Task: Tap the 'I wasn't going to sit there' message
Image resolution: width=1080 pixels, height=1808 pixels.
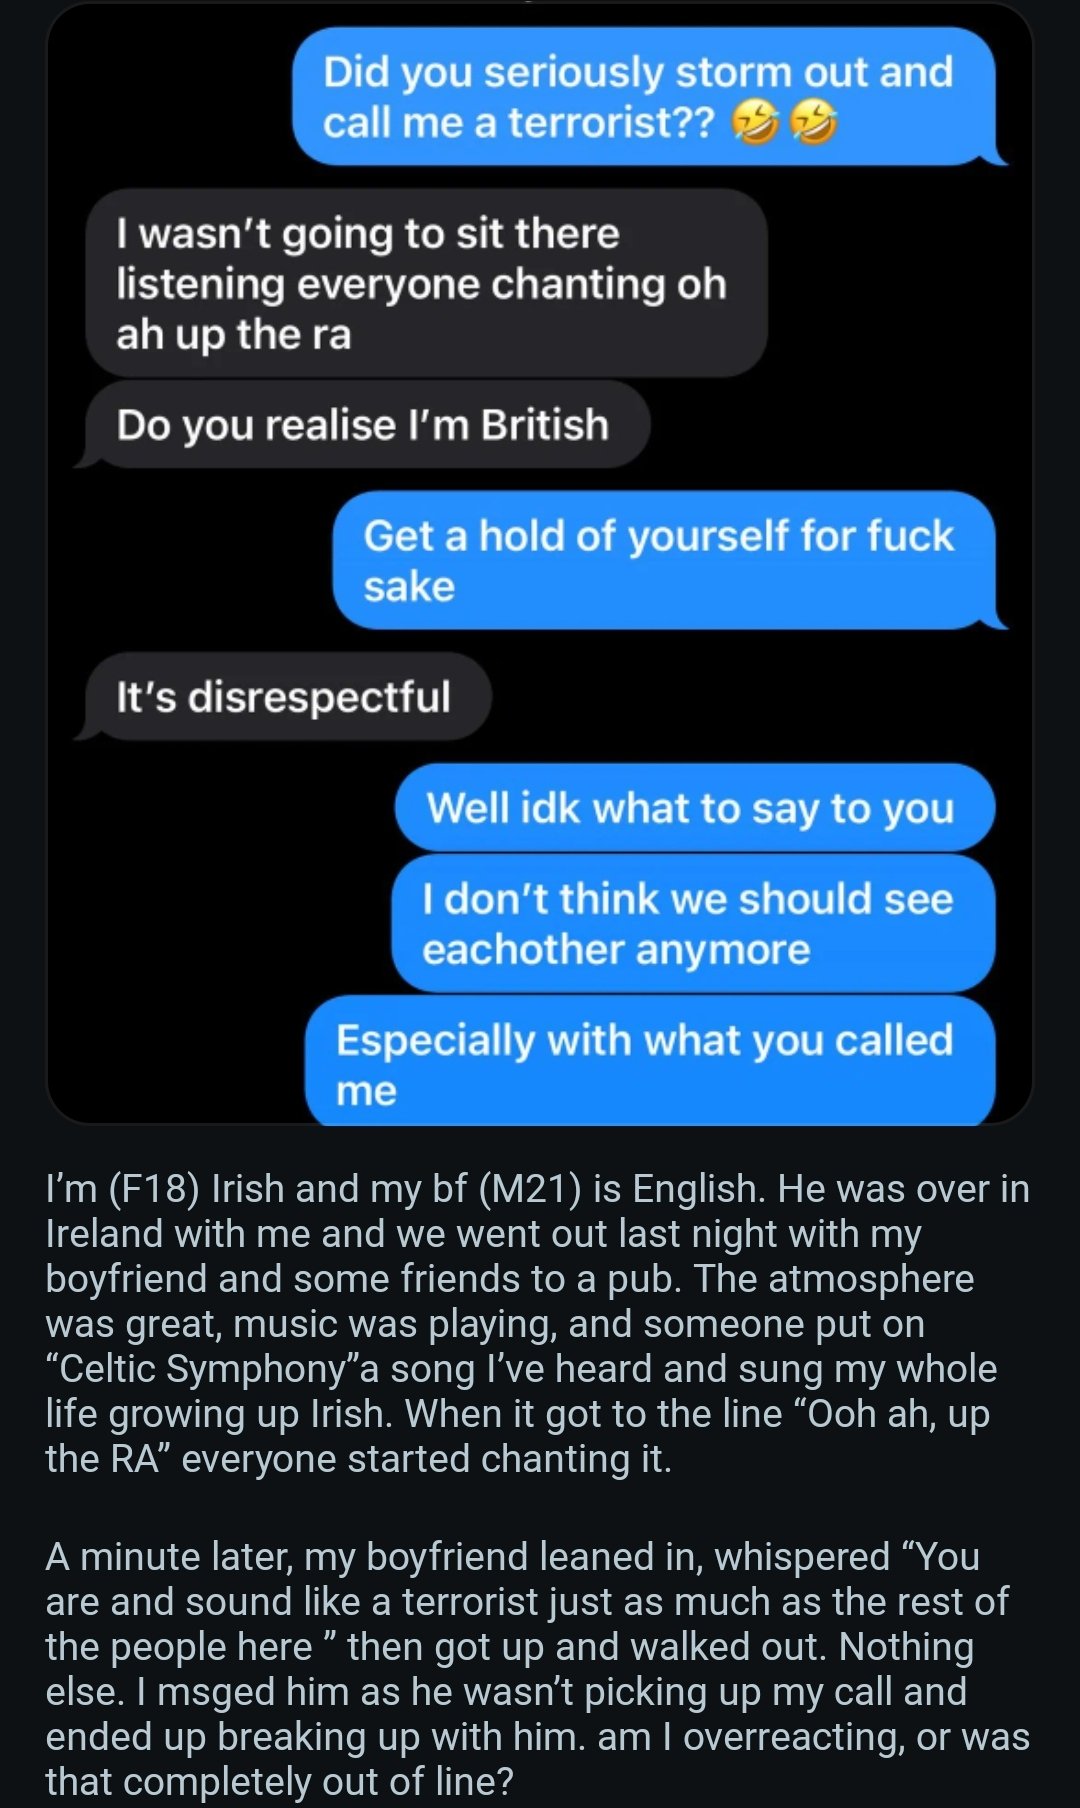Action: point(427,284)
